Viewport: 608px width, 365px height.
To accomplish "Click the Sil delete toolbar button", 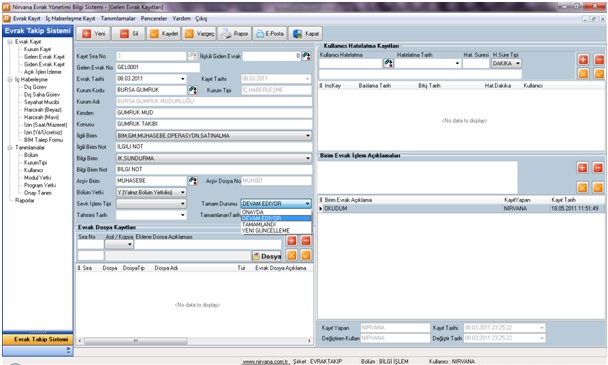I will point(128,34).
